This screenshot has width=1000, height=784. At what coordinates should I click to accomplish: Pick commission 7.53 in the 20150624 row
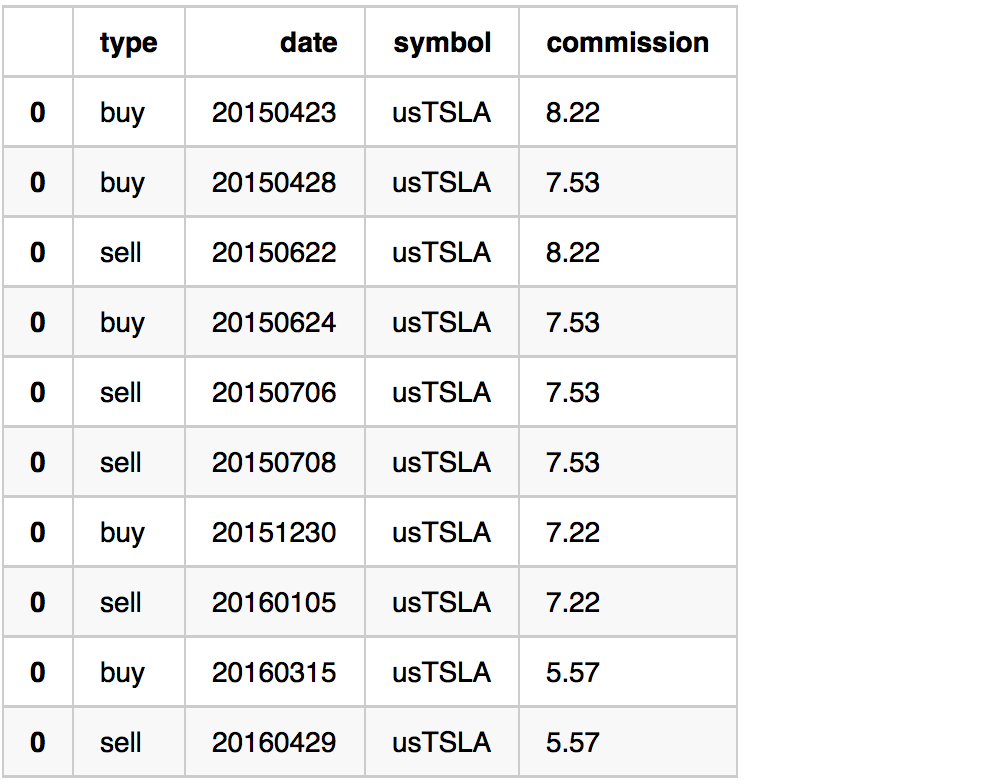573,323
